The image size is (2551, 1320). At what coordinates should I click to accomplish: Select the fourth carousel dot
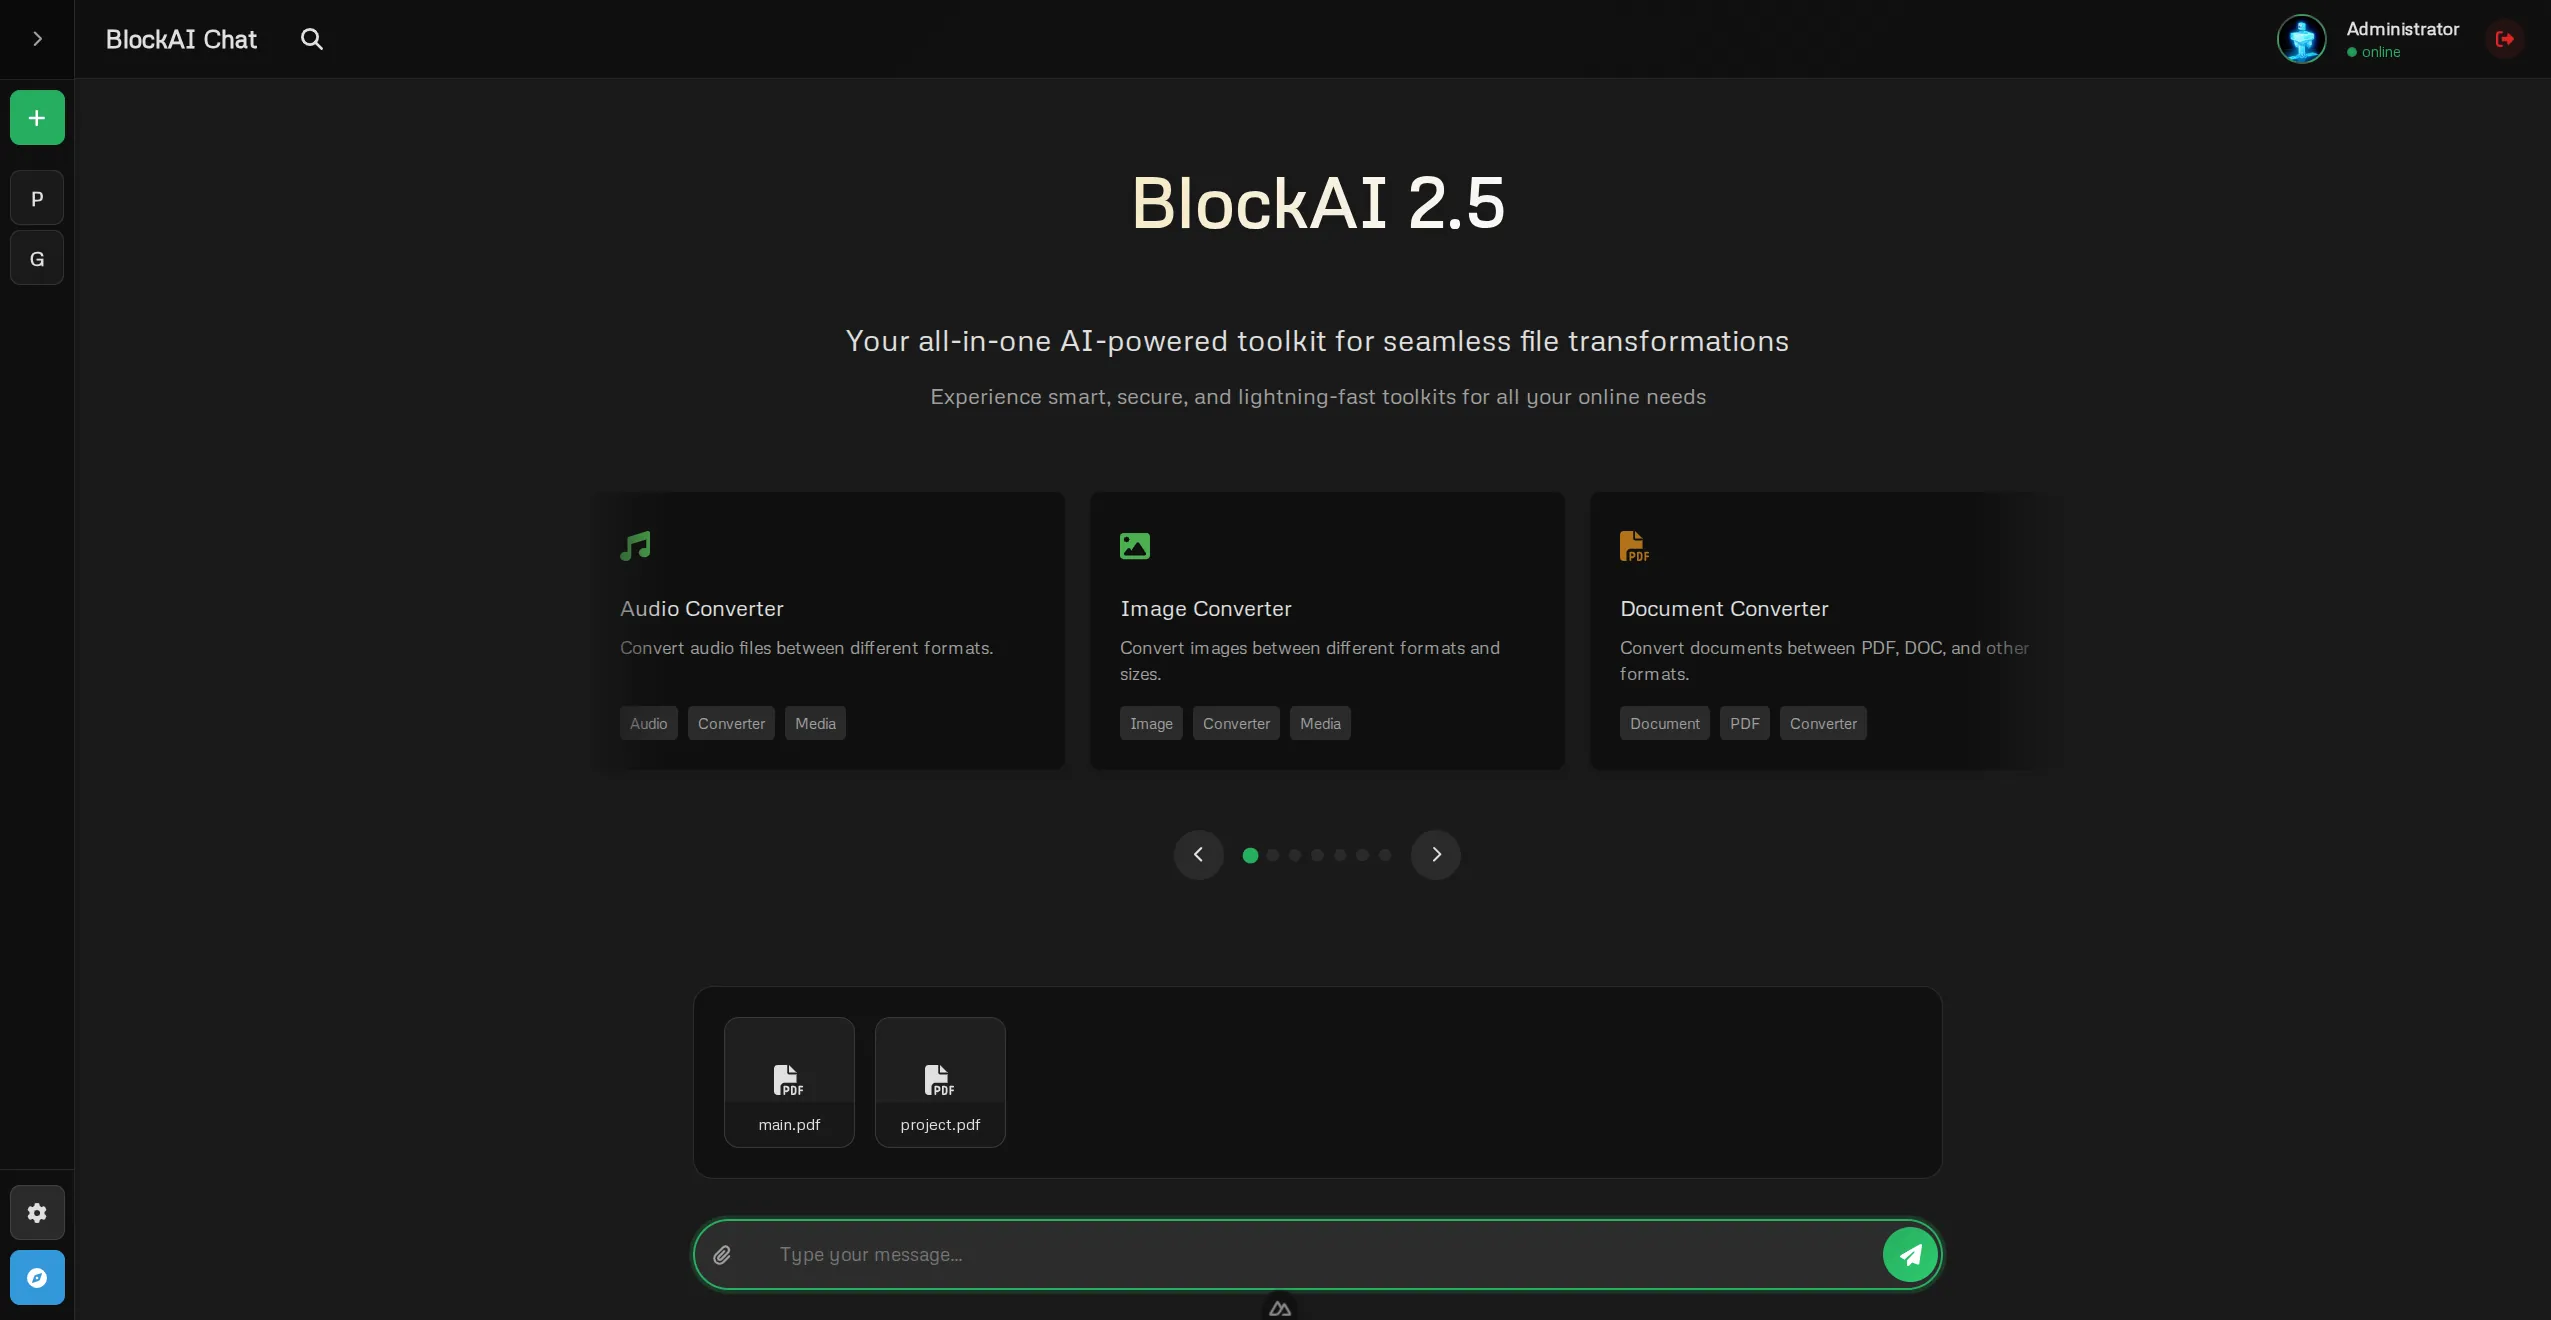[x=1317, y=855]
